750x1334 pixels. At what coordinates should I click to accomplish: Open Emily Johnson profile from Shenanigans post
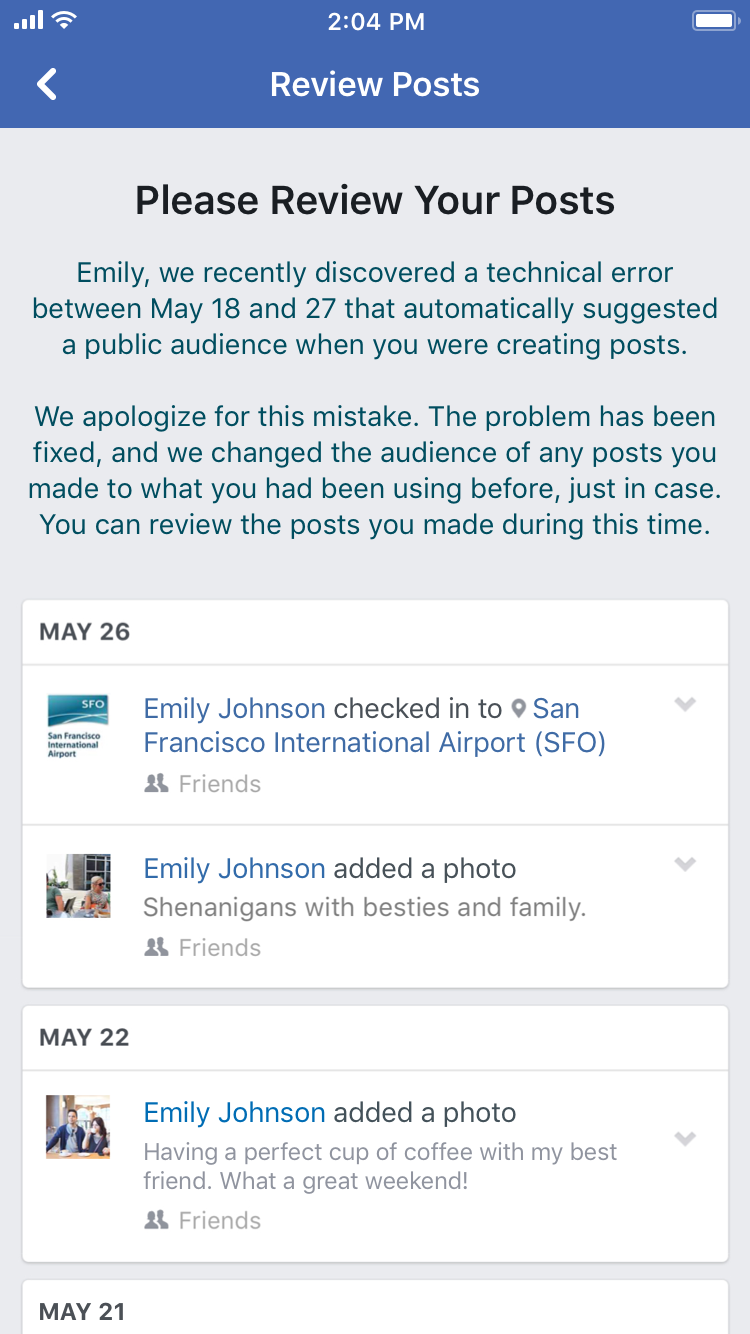[x=234, y=869]
